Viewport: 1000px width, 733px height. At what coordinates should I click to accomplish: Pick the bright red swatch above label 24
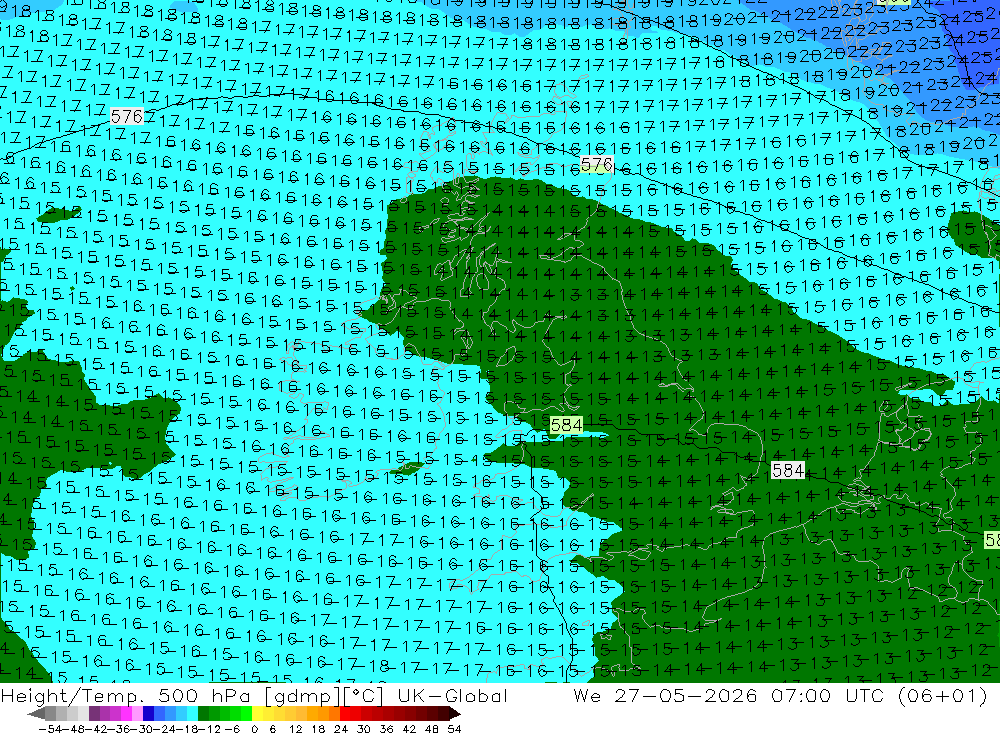345,714
